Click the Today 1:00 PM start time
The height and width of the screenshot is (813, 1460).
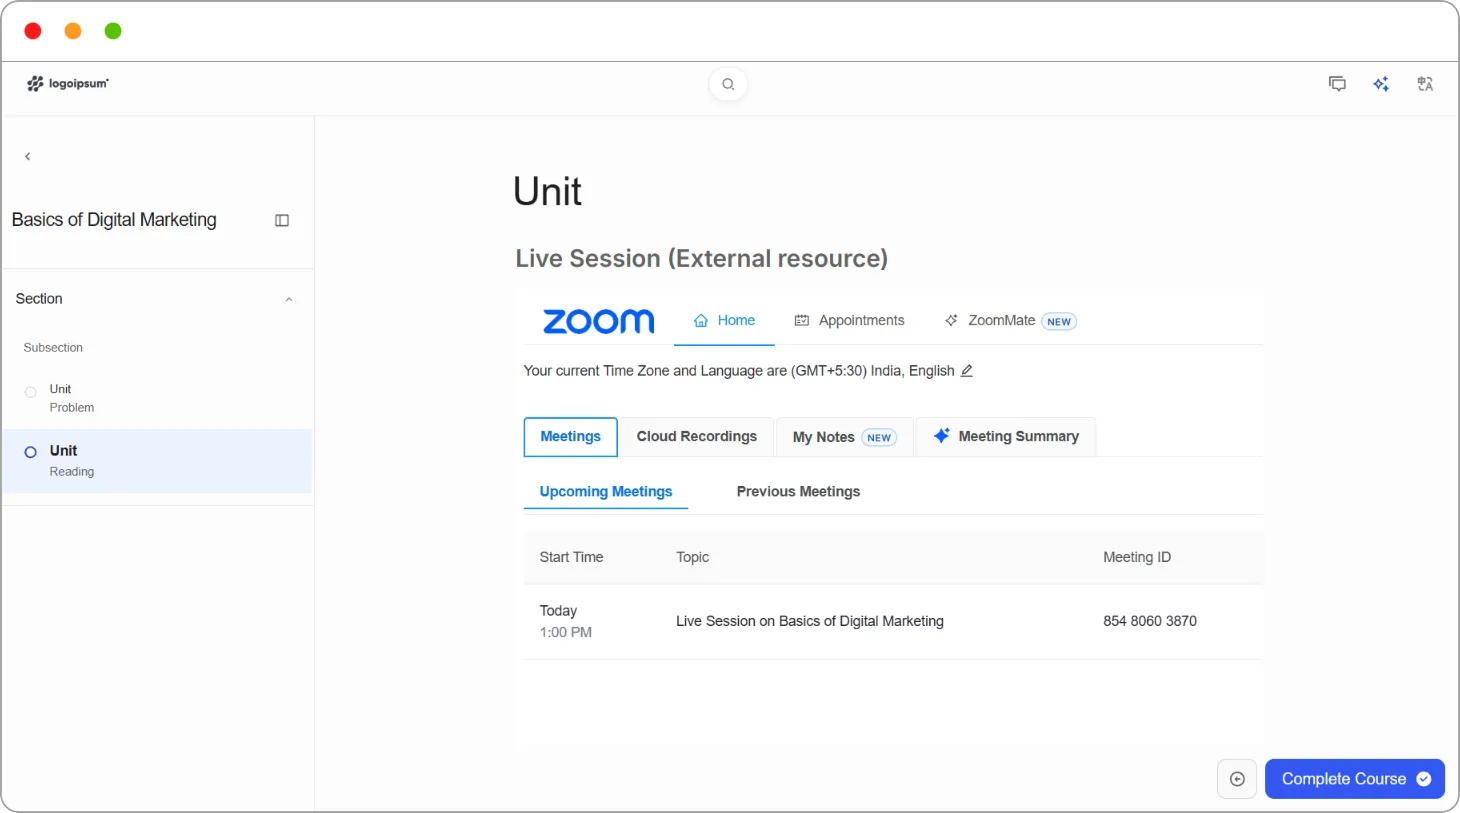pos(566,621)
